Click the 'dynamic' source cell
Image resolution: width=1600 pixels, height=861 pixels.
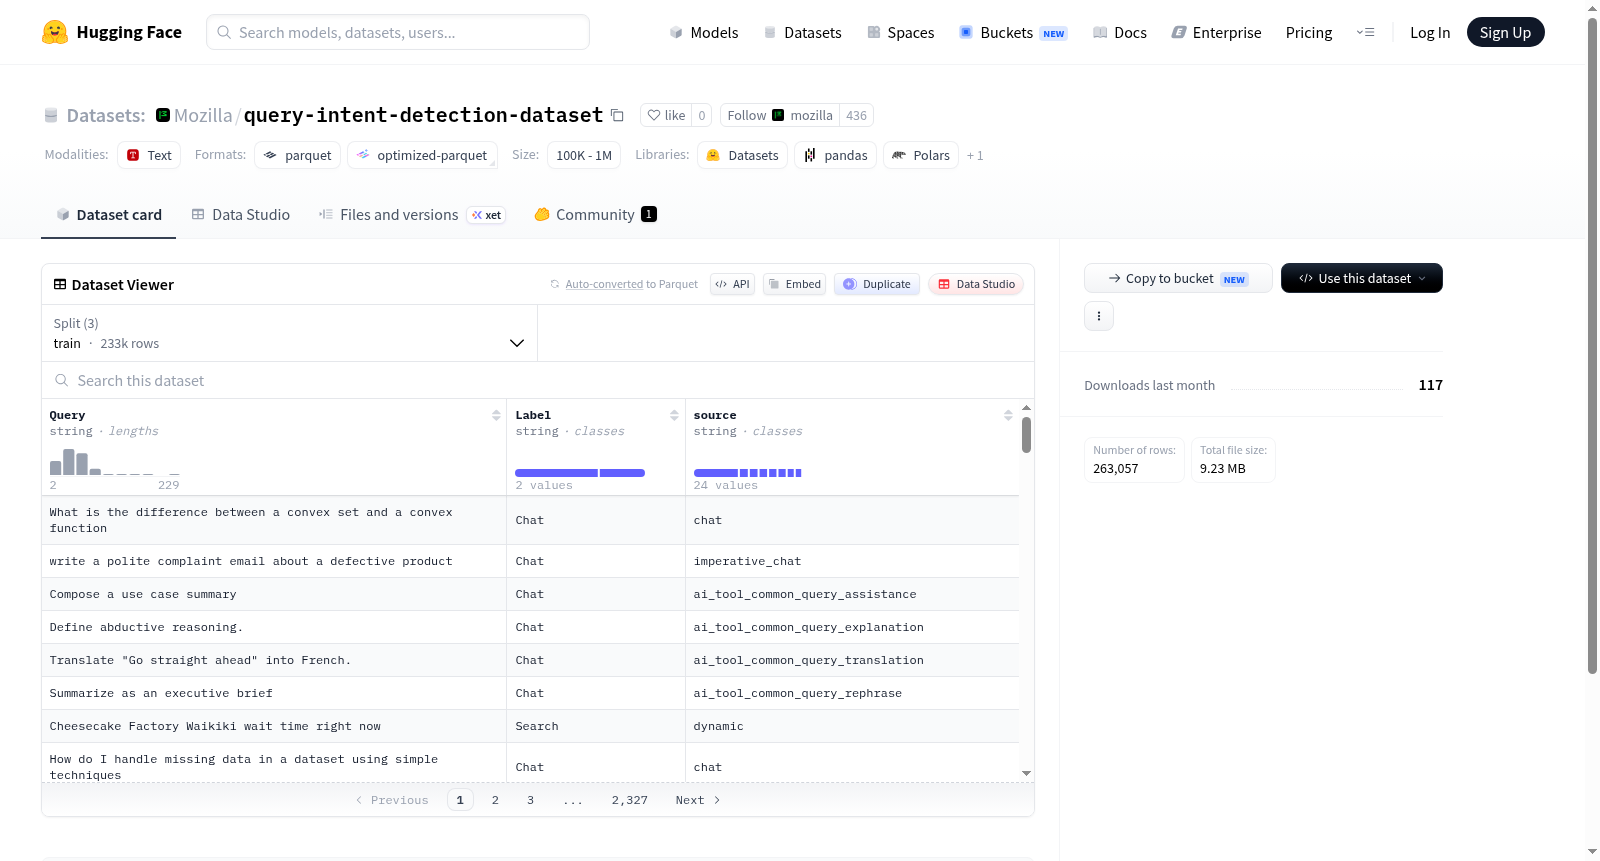(852, 726)
